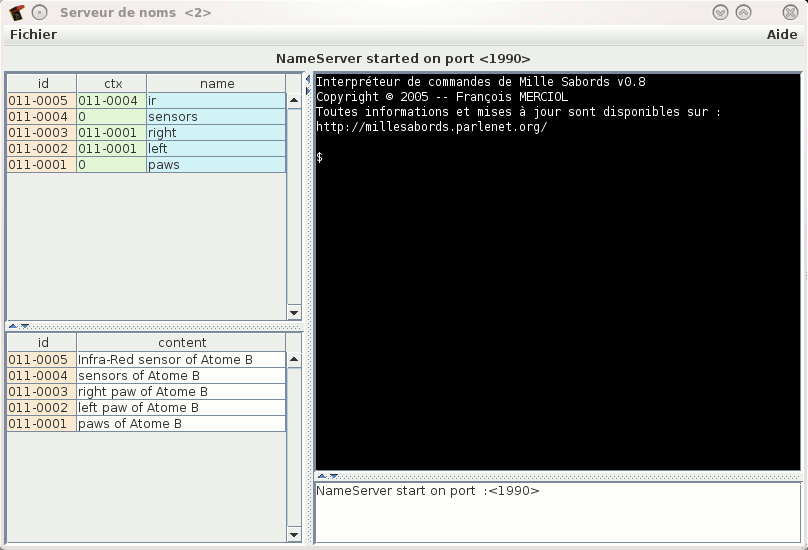This screenshot has width=808, height=550.
Task: Click the upper table scrollbar down arrow
Action: click(x=294, y=312)
